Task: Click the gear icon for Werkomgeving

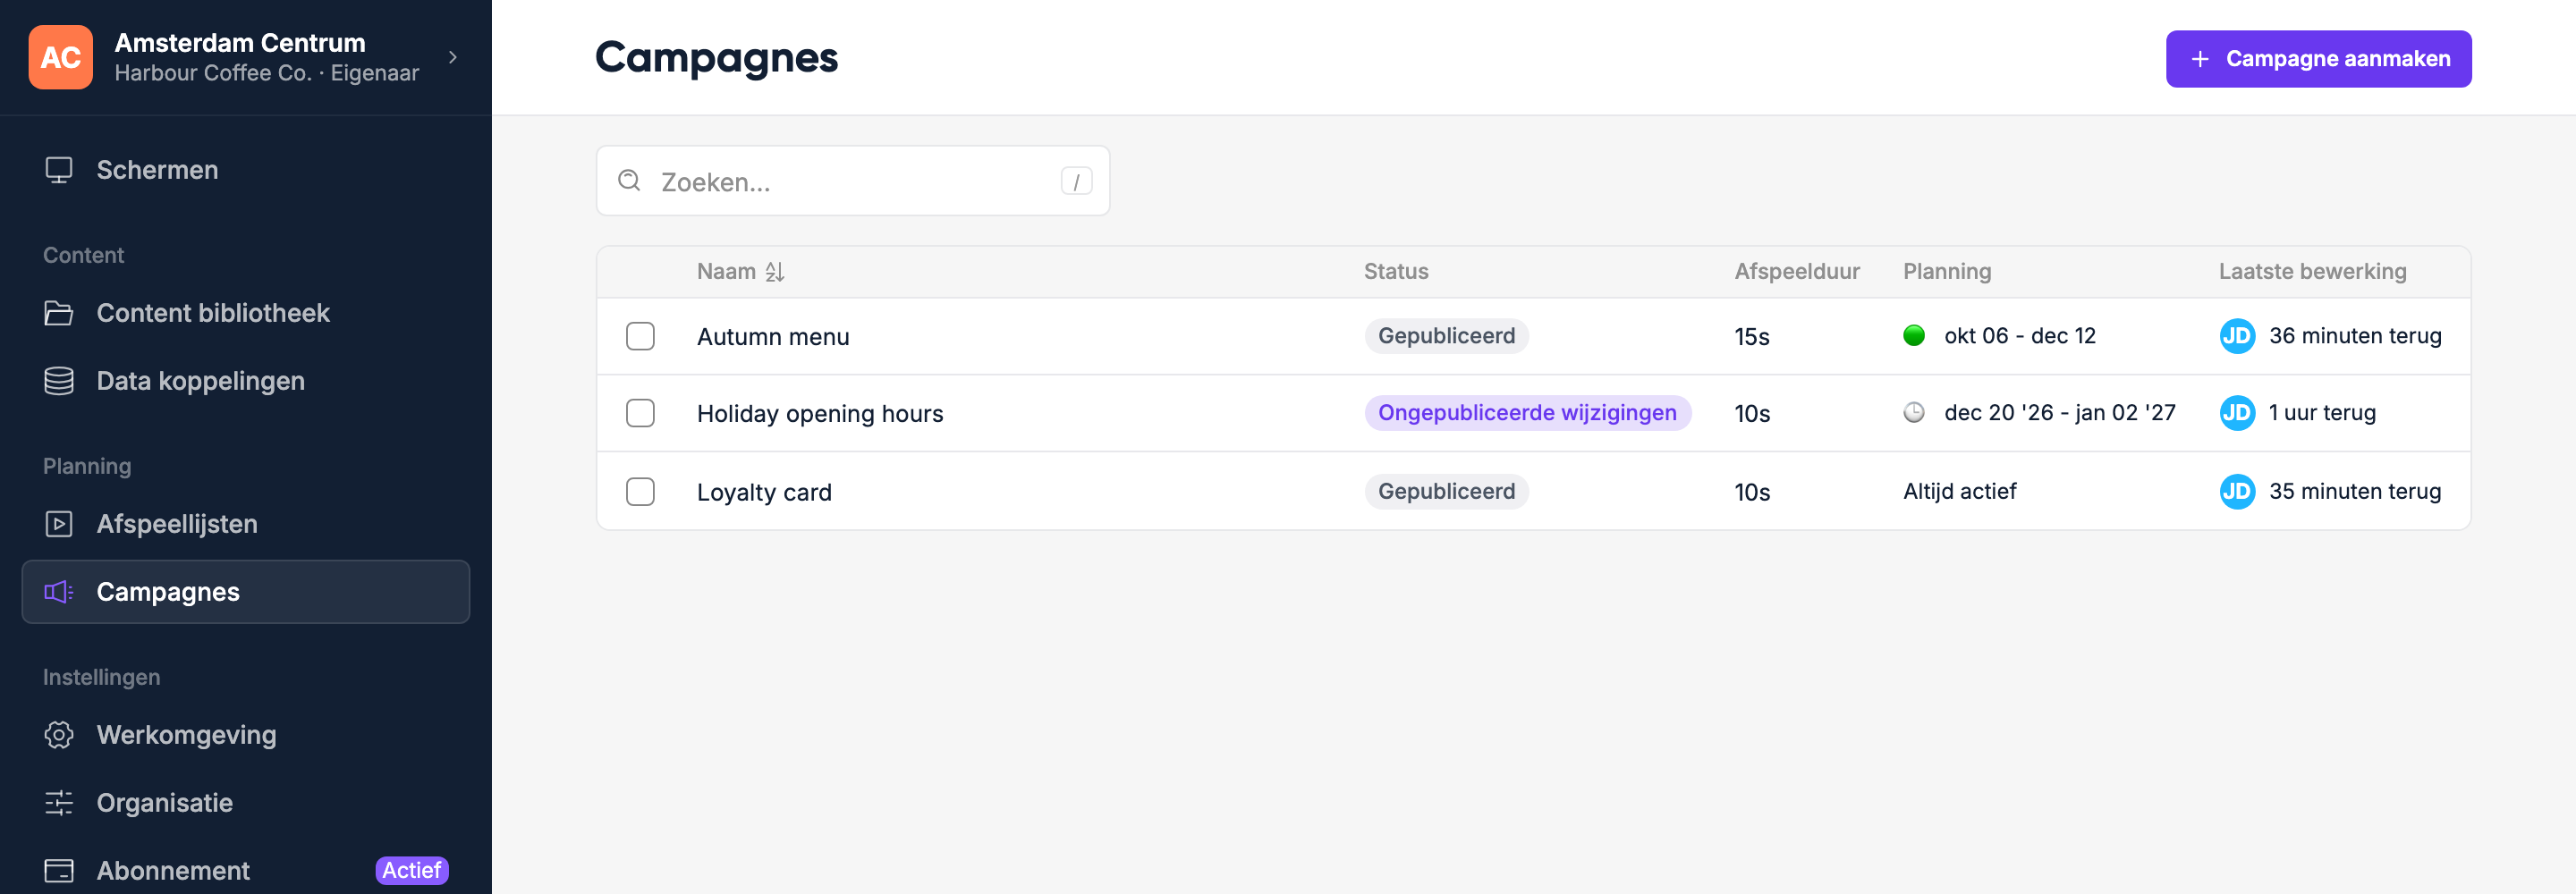Action: tap(59, 735)
